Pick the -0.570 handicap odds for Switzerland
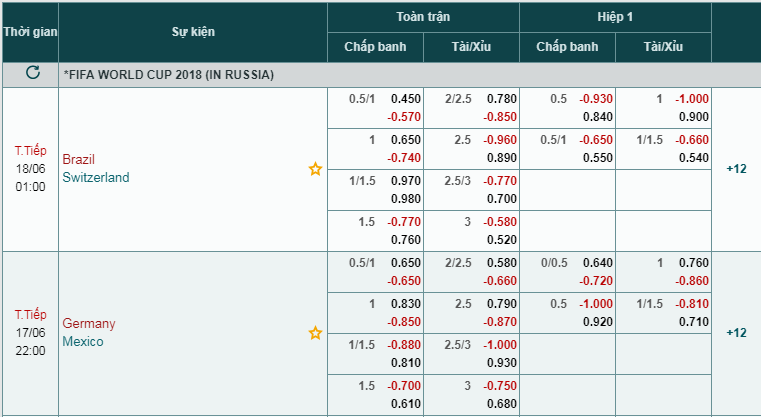Viewport: 765px width, 417px height. tap(404, 117)
